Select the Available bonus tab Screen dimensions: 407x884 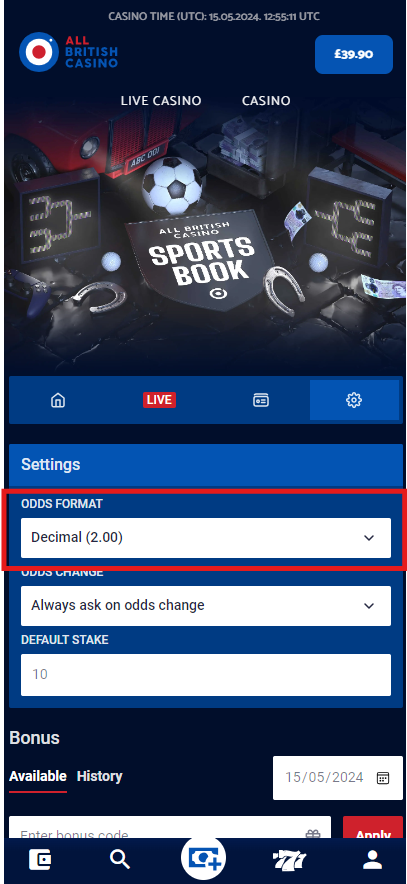[38, 776]
